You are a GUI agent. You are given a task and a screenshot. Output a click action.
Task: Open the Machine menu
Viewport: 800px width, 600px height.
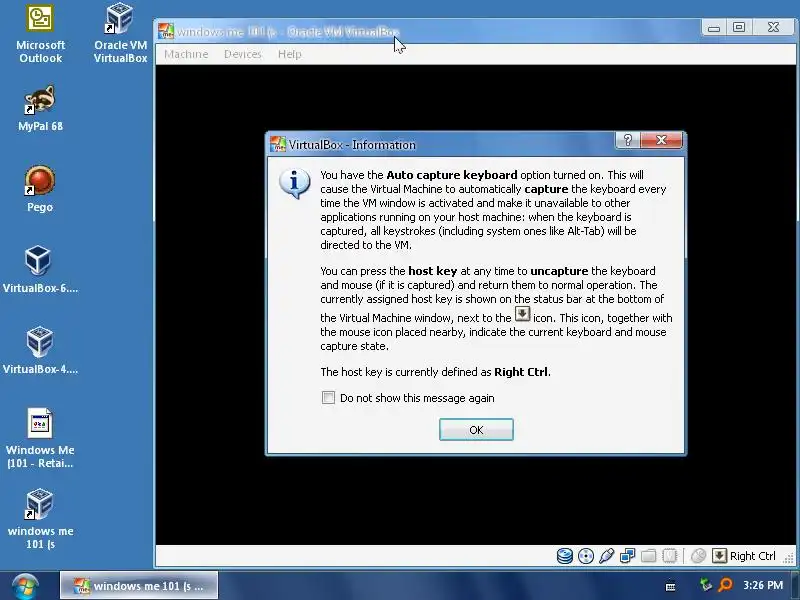coord(186,54)
